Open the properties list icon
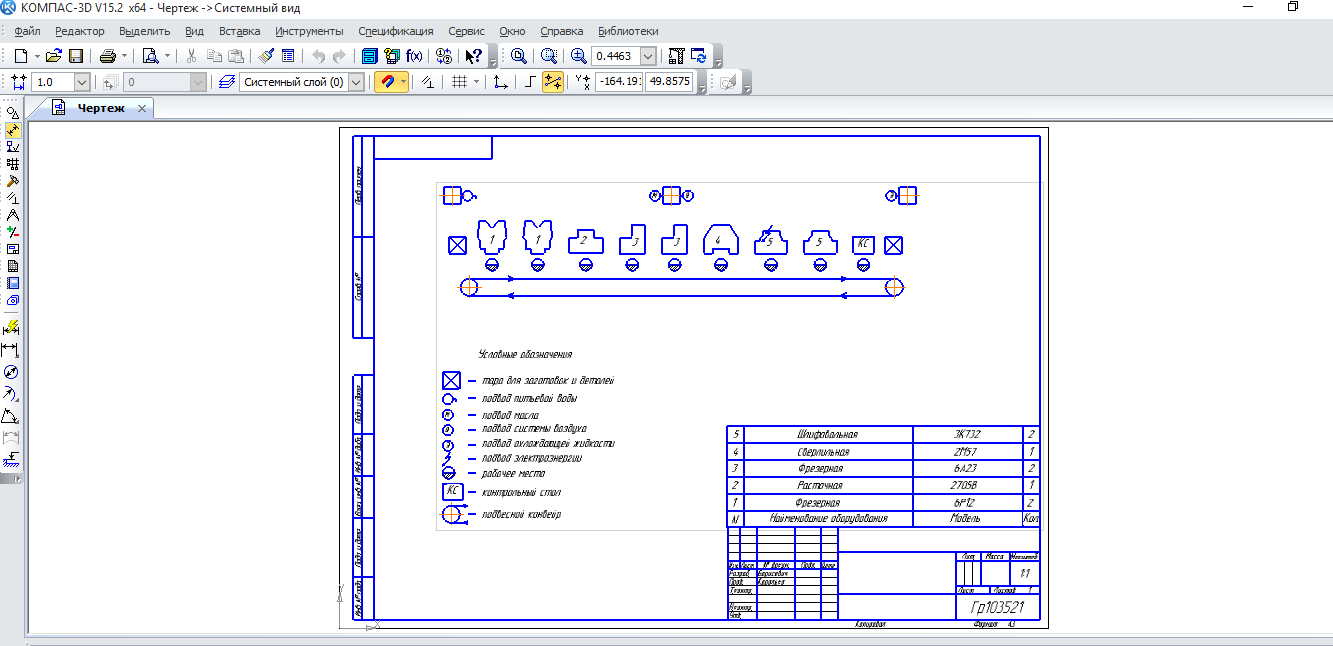 [288, 56]
